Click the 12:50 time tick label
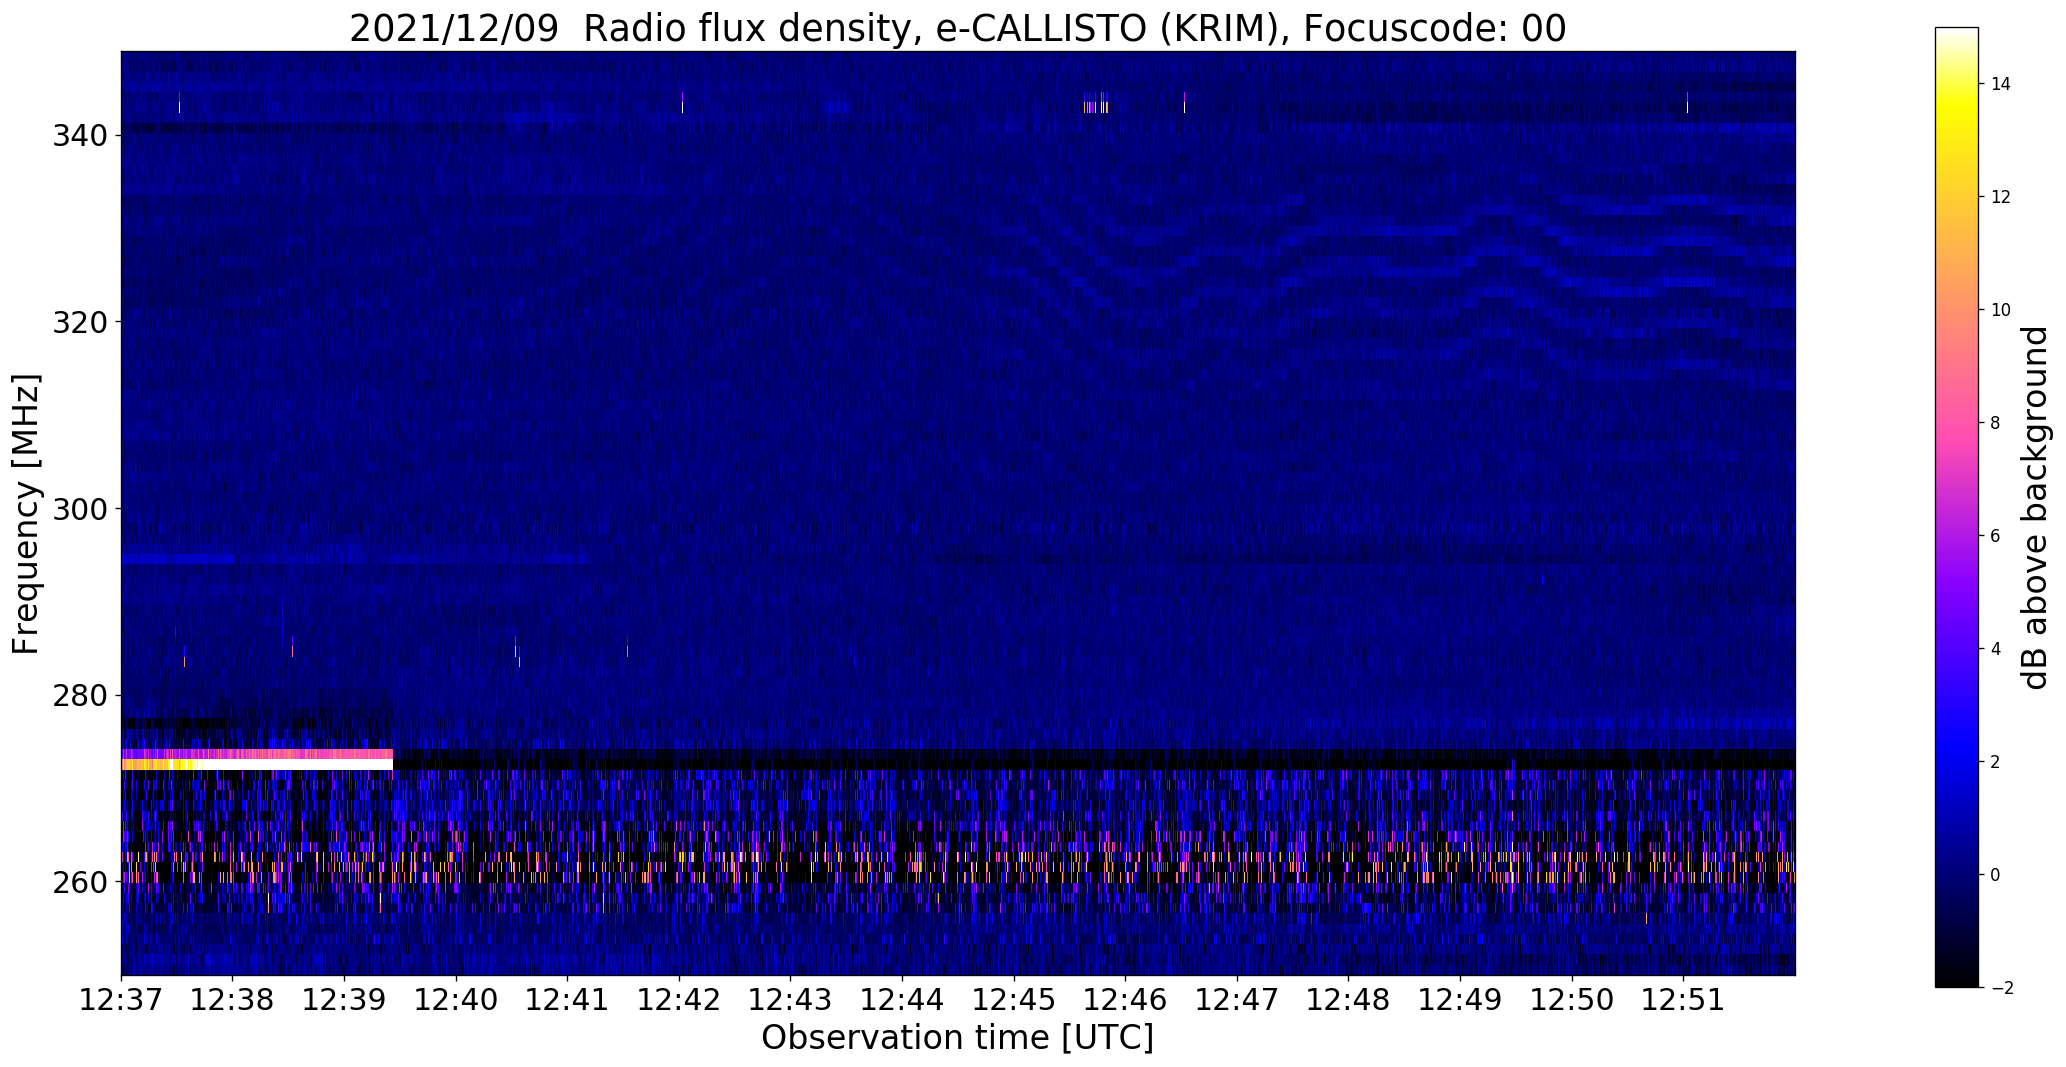This screenshot has width=2066, height=1067. pos(1573,1000)
